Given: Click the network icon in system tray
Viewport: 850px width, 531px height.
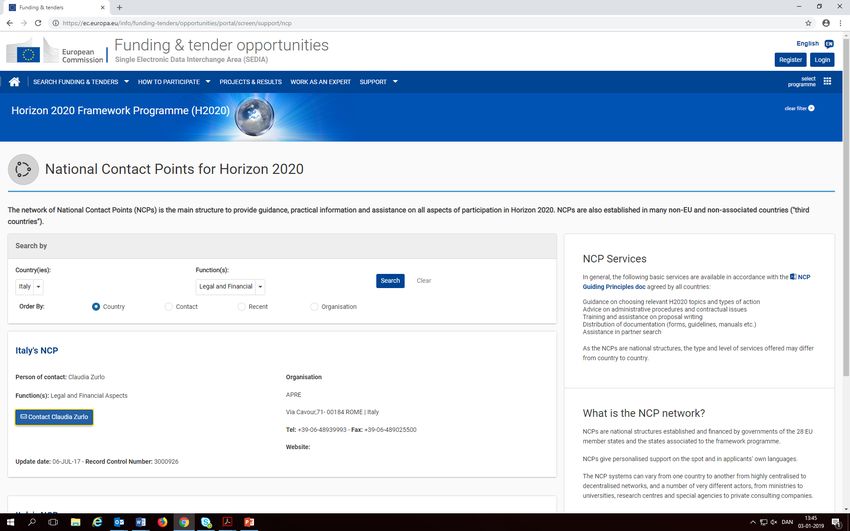Looking at the screenshot, I should pyautogui.click(x=763, y=522).
